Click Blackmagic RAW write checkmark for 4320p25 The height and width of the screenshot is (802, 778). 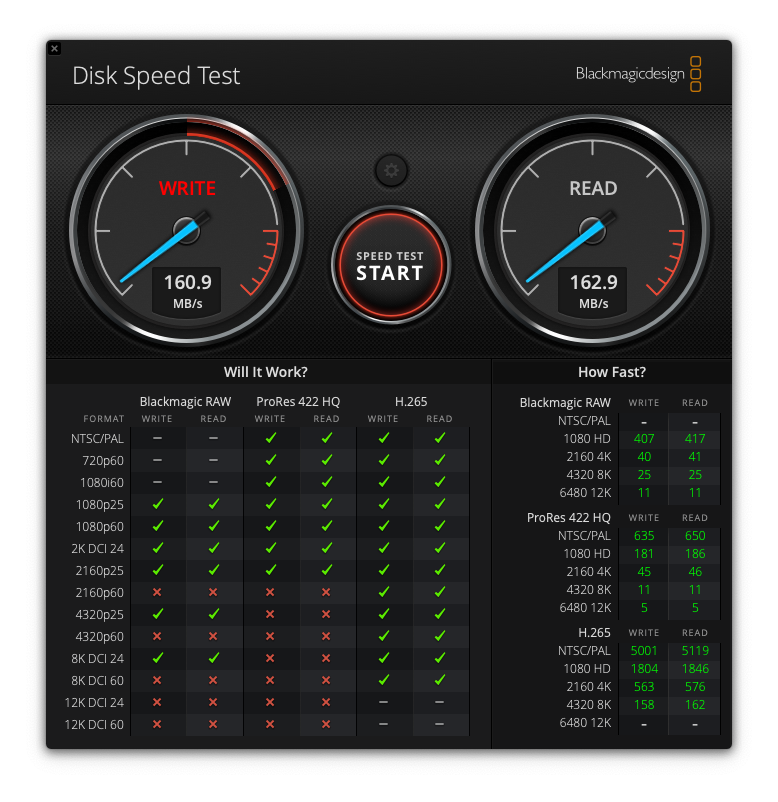click(x=158, y=614)
